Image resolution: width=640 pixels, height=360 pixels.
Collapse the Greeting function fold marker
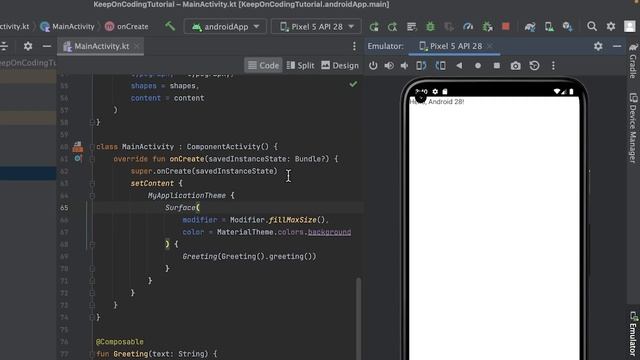(x=92, y=354)
